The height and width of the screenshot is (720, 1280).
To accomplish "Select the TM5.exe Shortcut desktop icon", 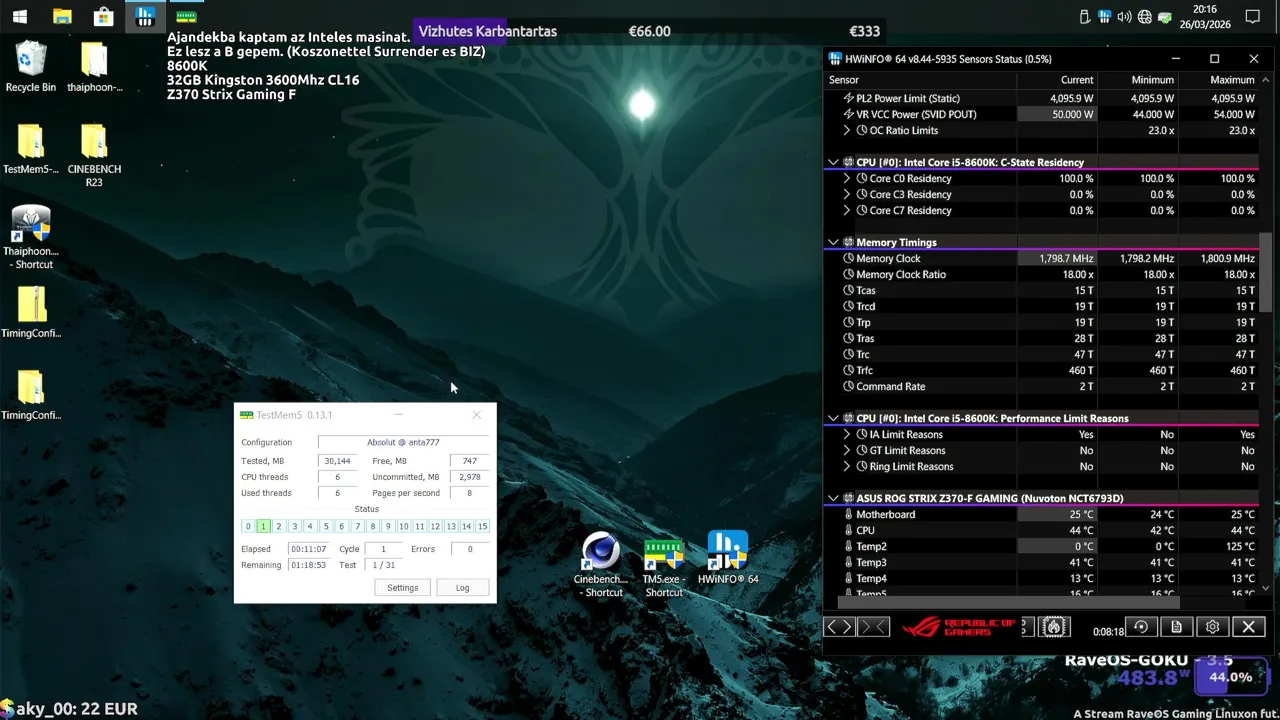I will click(x=664, y=566).
